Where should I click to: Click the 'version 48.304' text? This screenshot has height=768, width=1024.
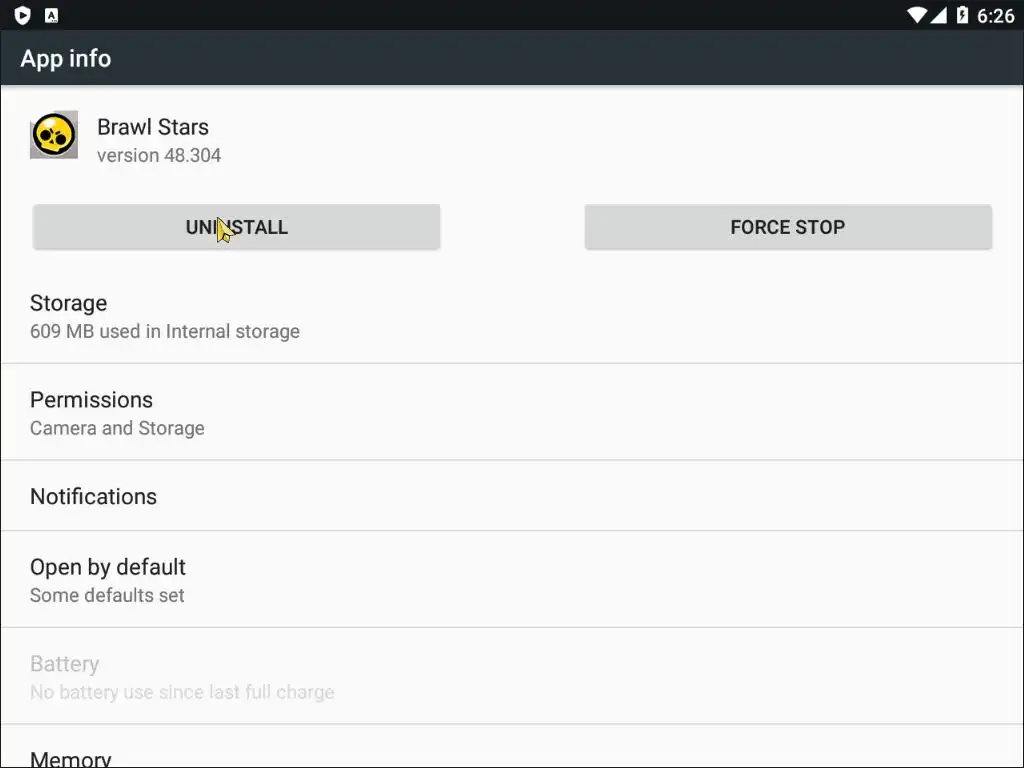pyautogui.click(x=159, y=155)
